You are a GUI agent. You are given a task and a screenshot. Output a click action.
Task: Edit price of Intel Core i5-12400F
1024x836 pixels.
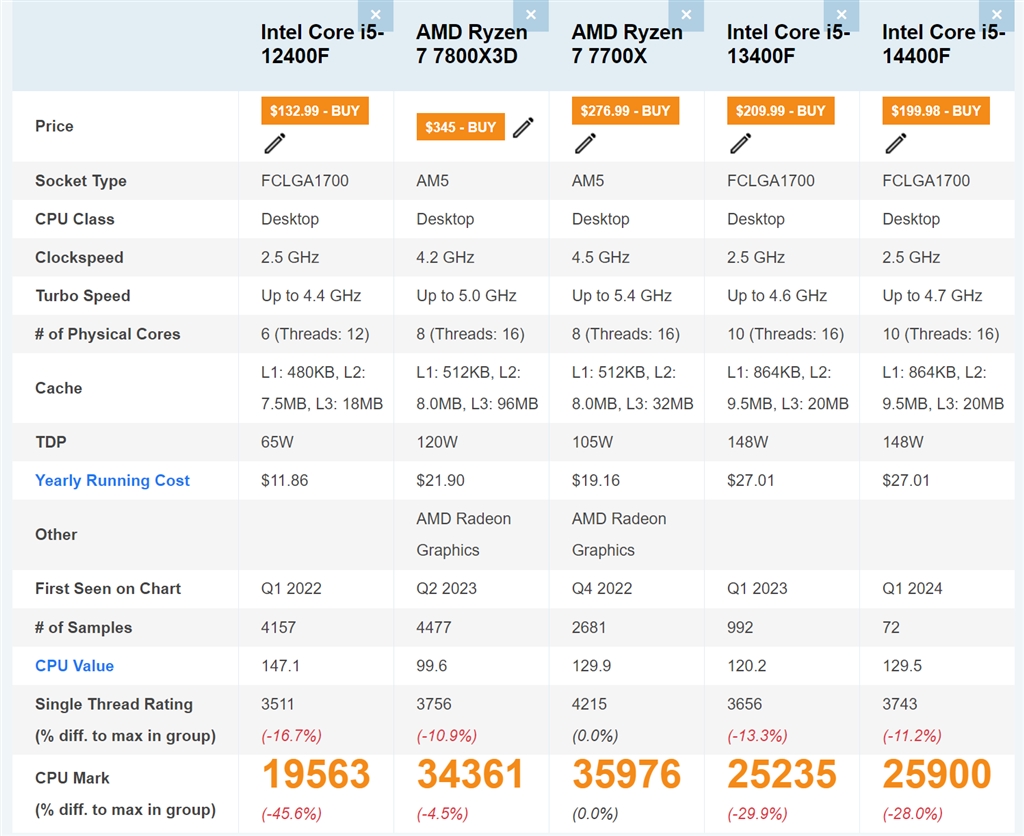click(275, 144)
